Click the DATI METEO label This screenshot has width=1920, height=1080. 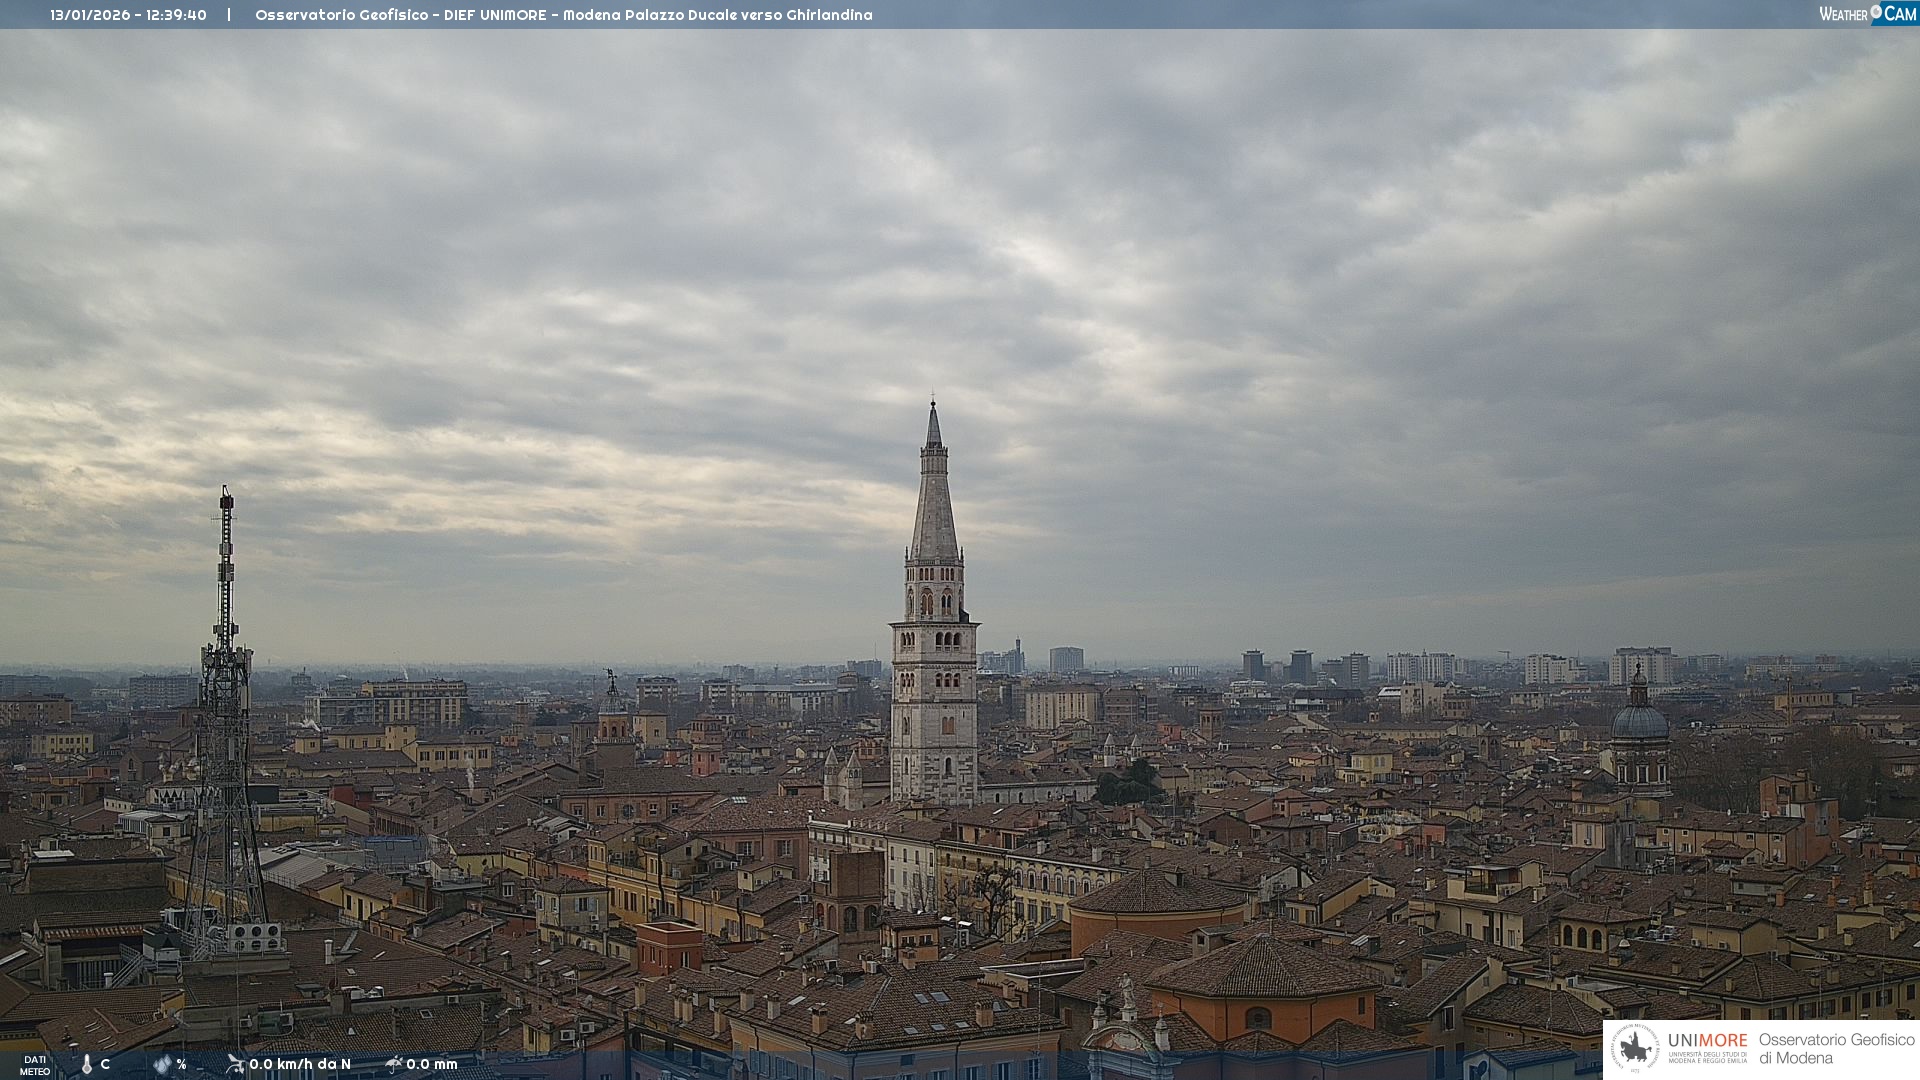click(35, 1066)
